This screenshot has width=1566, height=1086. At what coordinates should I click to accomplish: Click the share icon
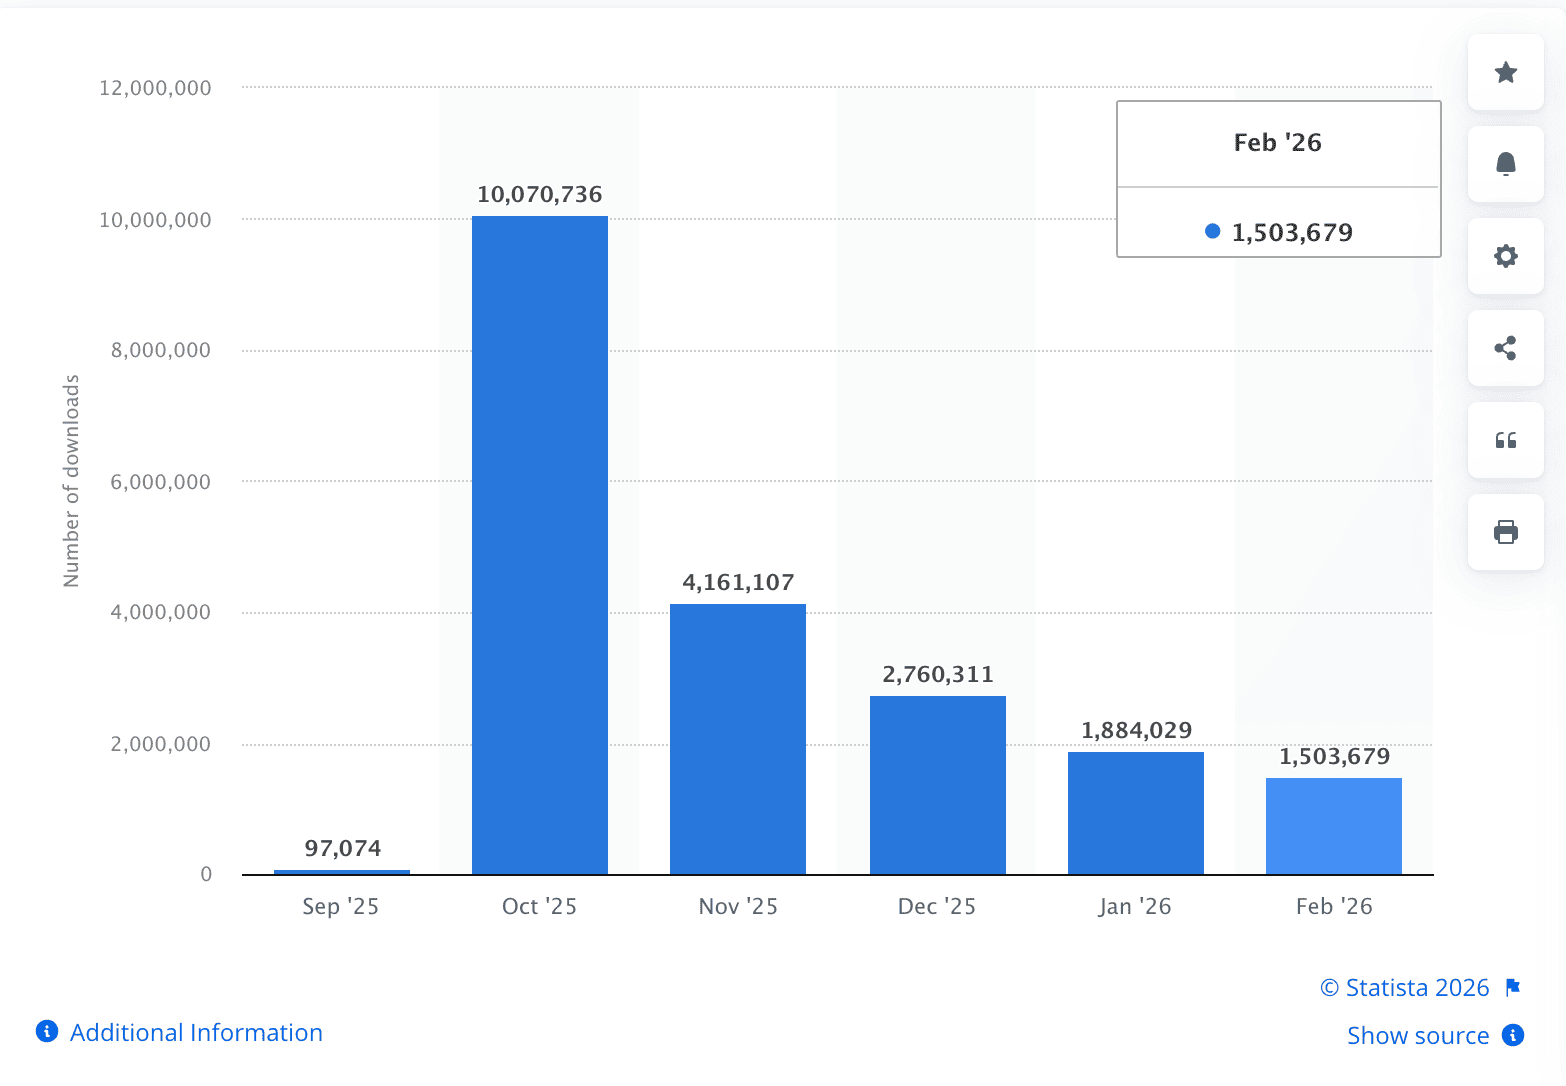click(1505, 348)
